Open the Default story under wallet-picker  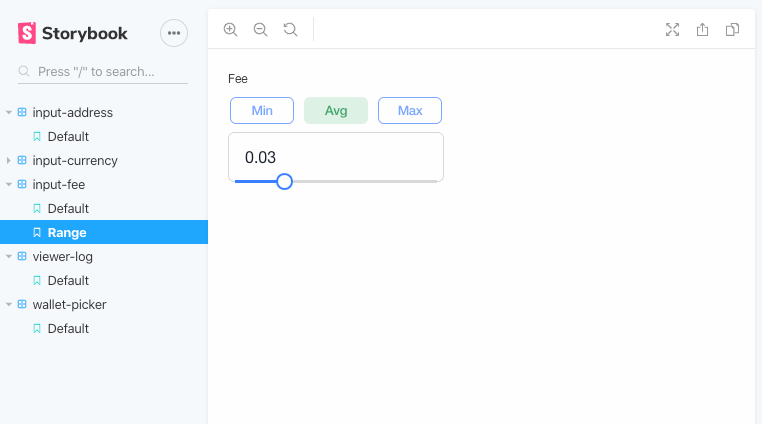click(104, 329)
